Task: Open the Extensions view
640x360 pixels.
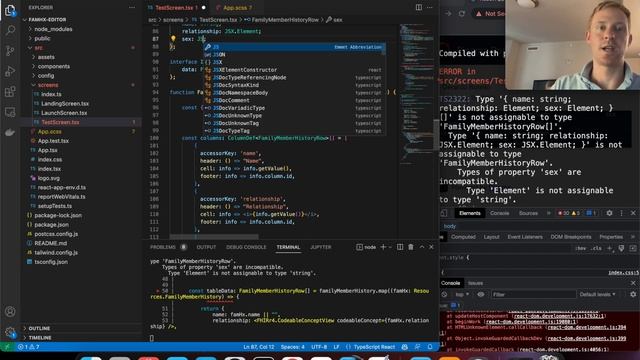Action: coord(10,91)
